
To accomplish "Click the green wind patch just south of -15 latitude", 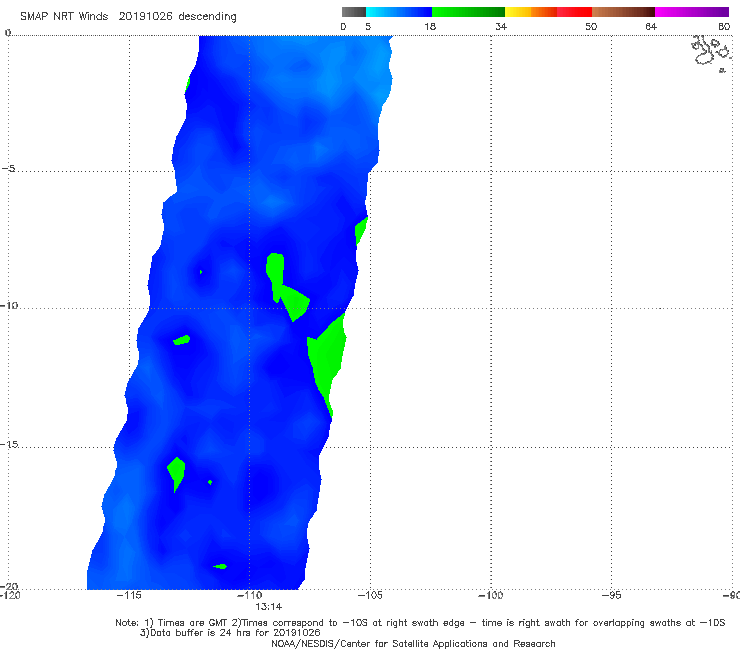I will point(177,472).
